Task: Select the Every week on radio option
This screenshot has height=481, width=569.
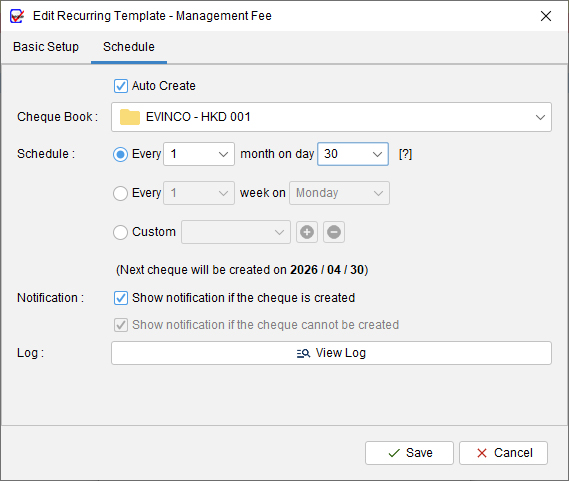Action: [x=120, y=193]
